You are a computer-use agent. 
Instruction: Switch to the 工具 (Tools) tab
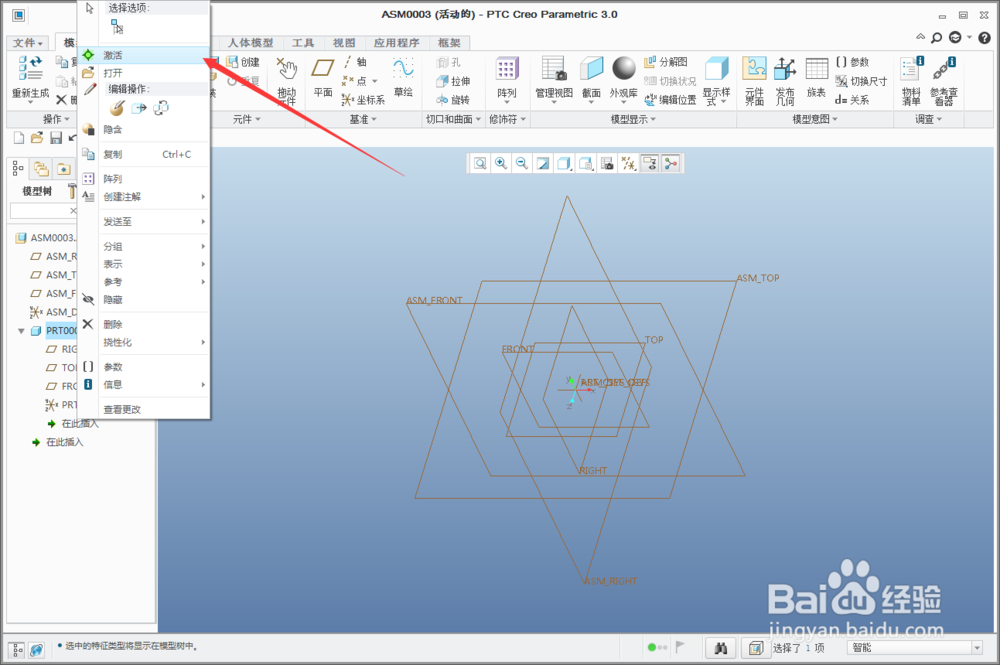click(x=303, y=43)
